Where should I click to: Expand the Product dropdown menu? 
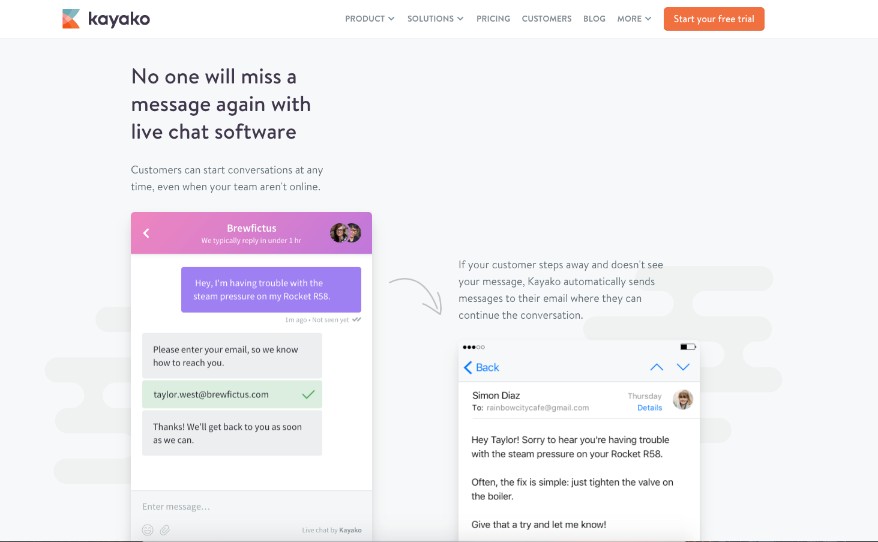tap(369, 19)
